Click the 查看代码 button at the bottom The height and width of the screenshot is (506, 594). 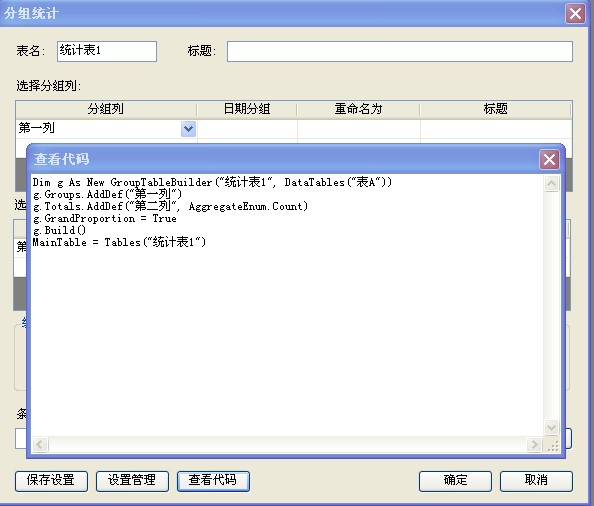coord(213,481)
